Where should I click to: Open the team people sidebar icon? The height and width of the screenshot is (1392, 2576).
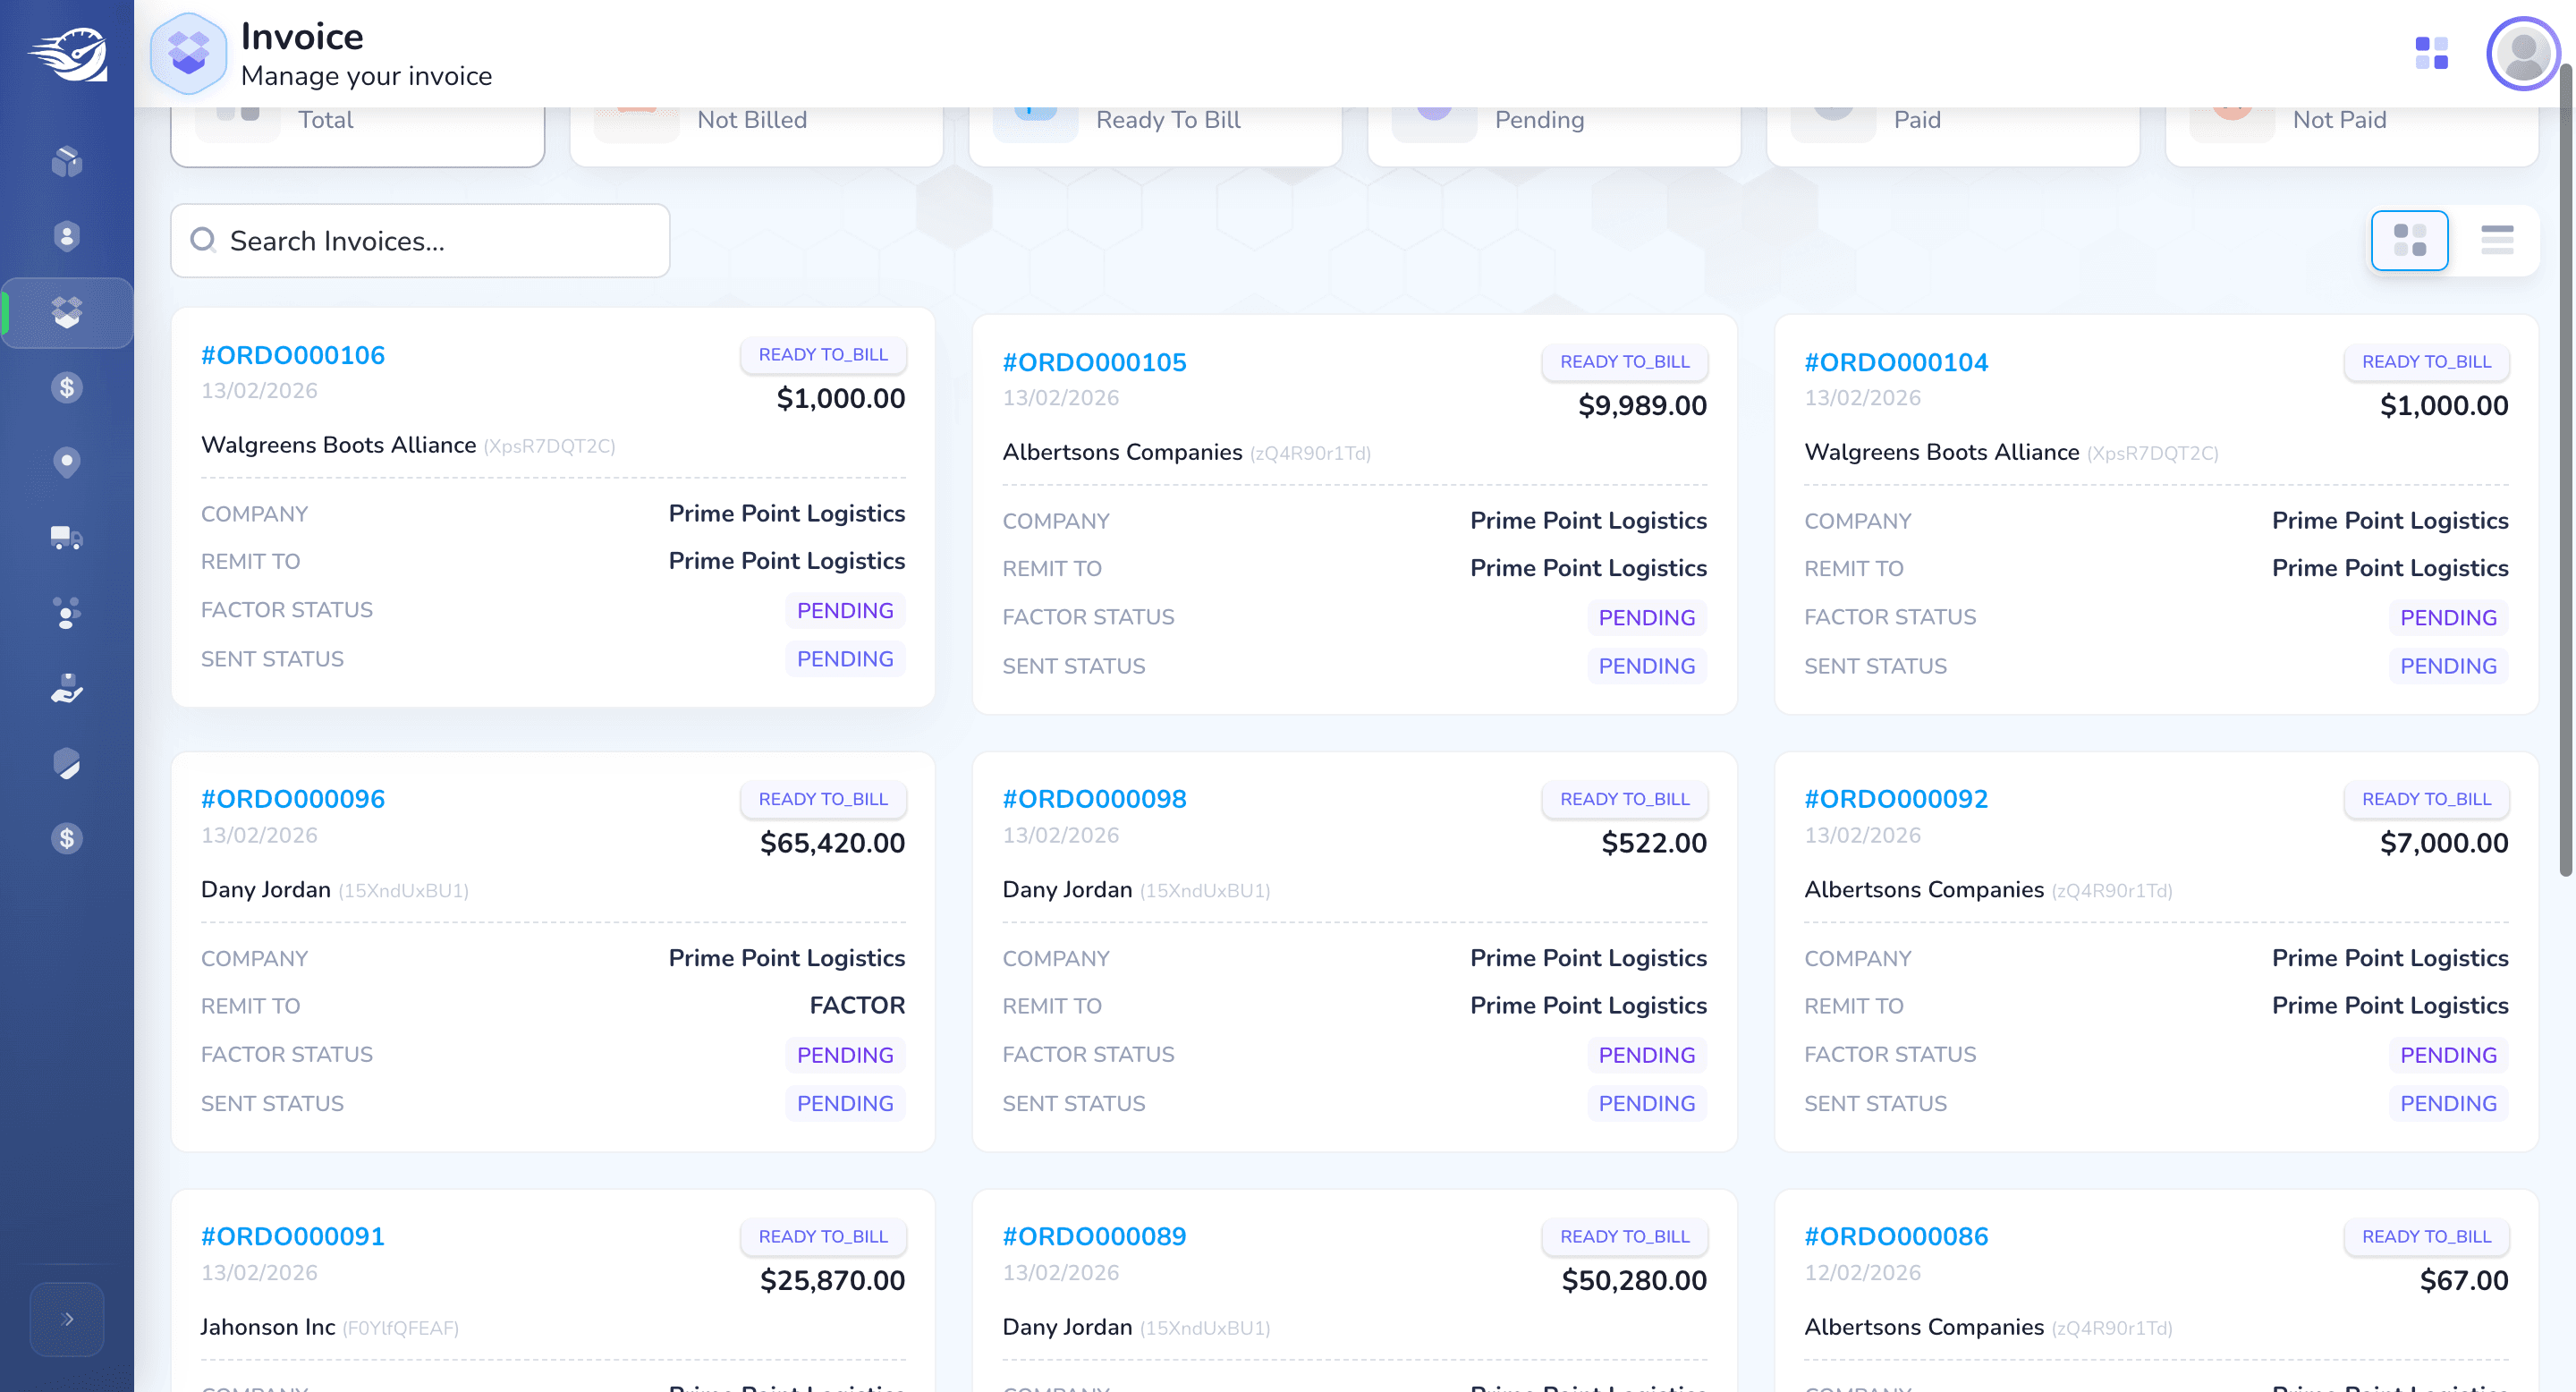click(67, 613)
